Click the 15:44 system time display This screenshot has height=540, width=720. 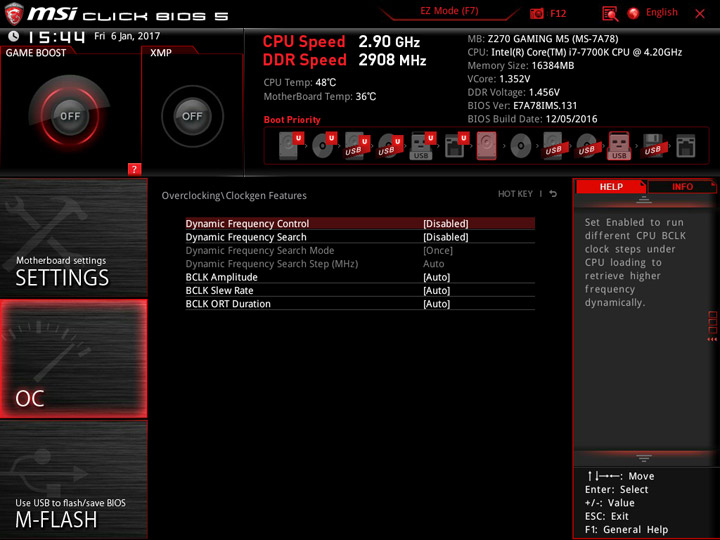[x=56, y=37]
